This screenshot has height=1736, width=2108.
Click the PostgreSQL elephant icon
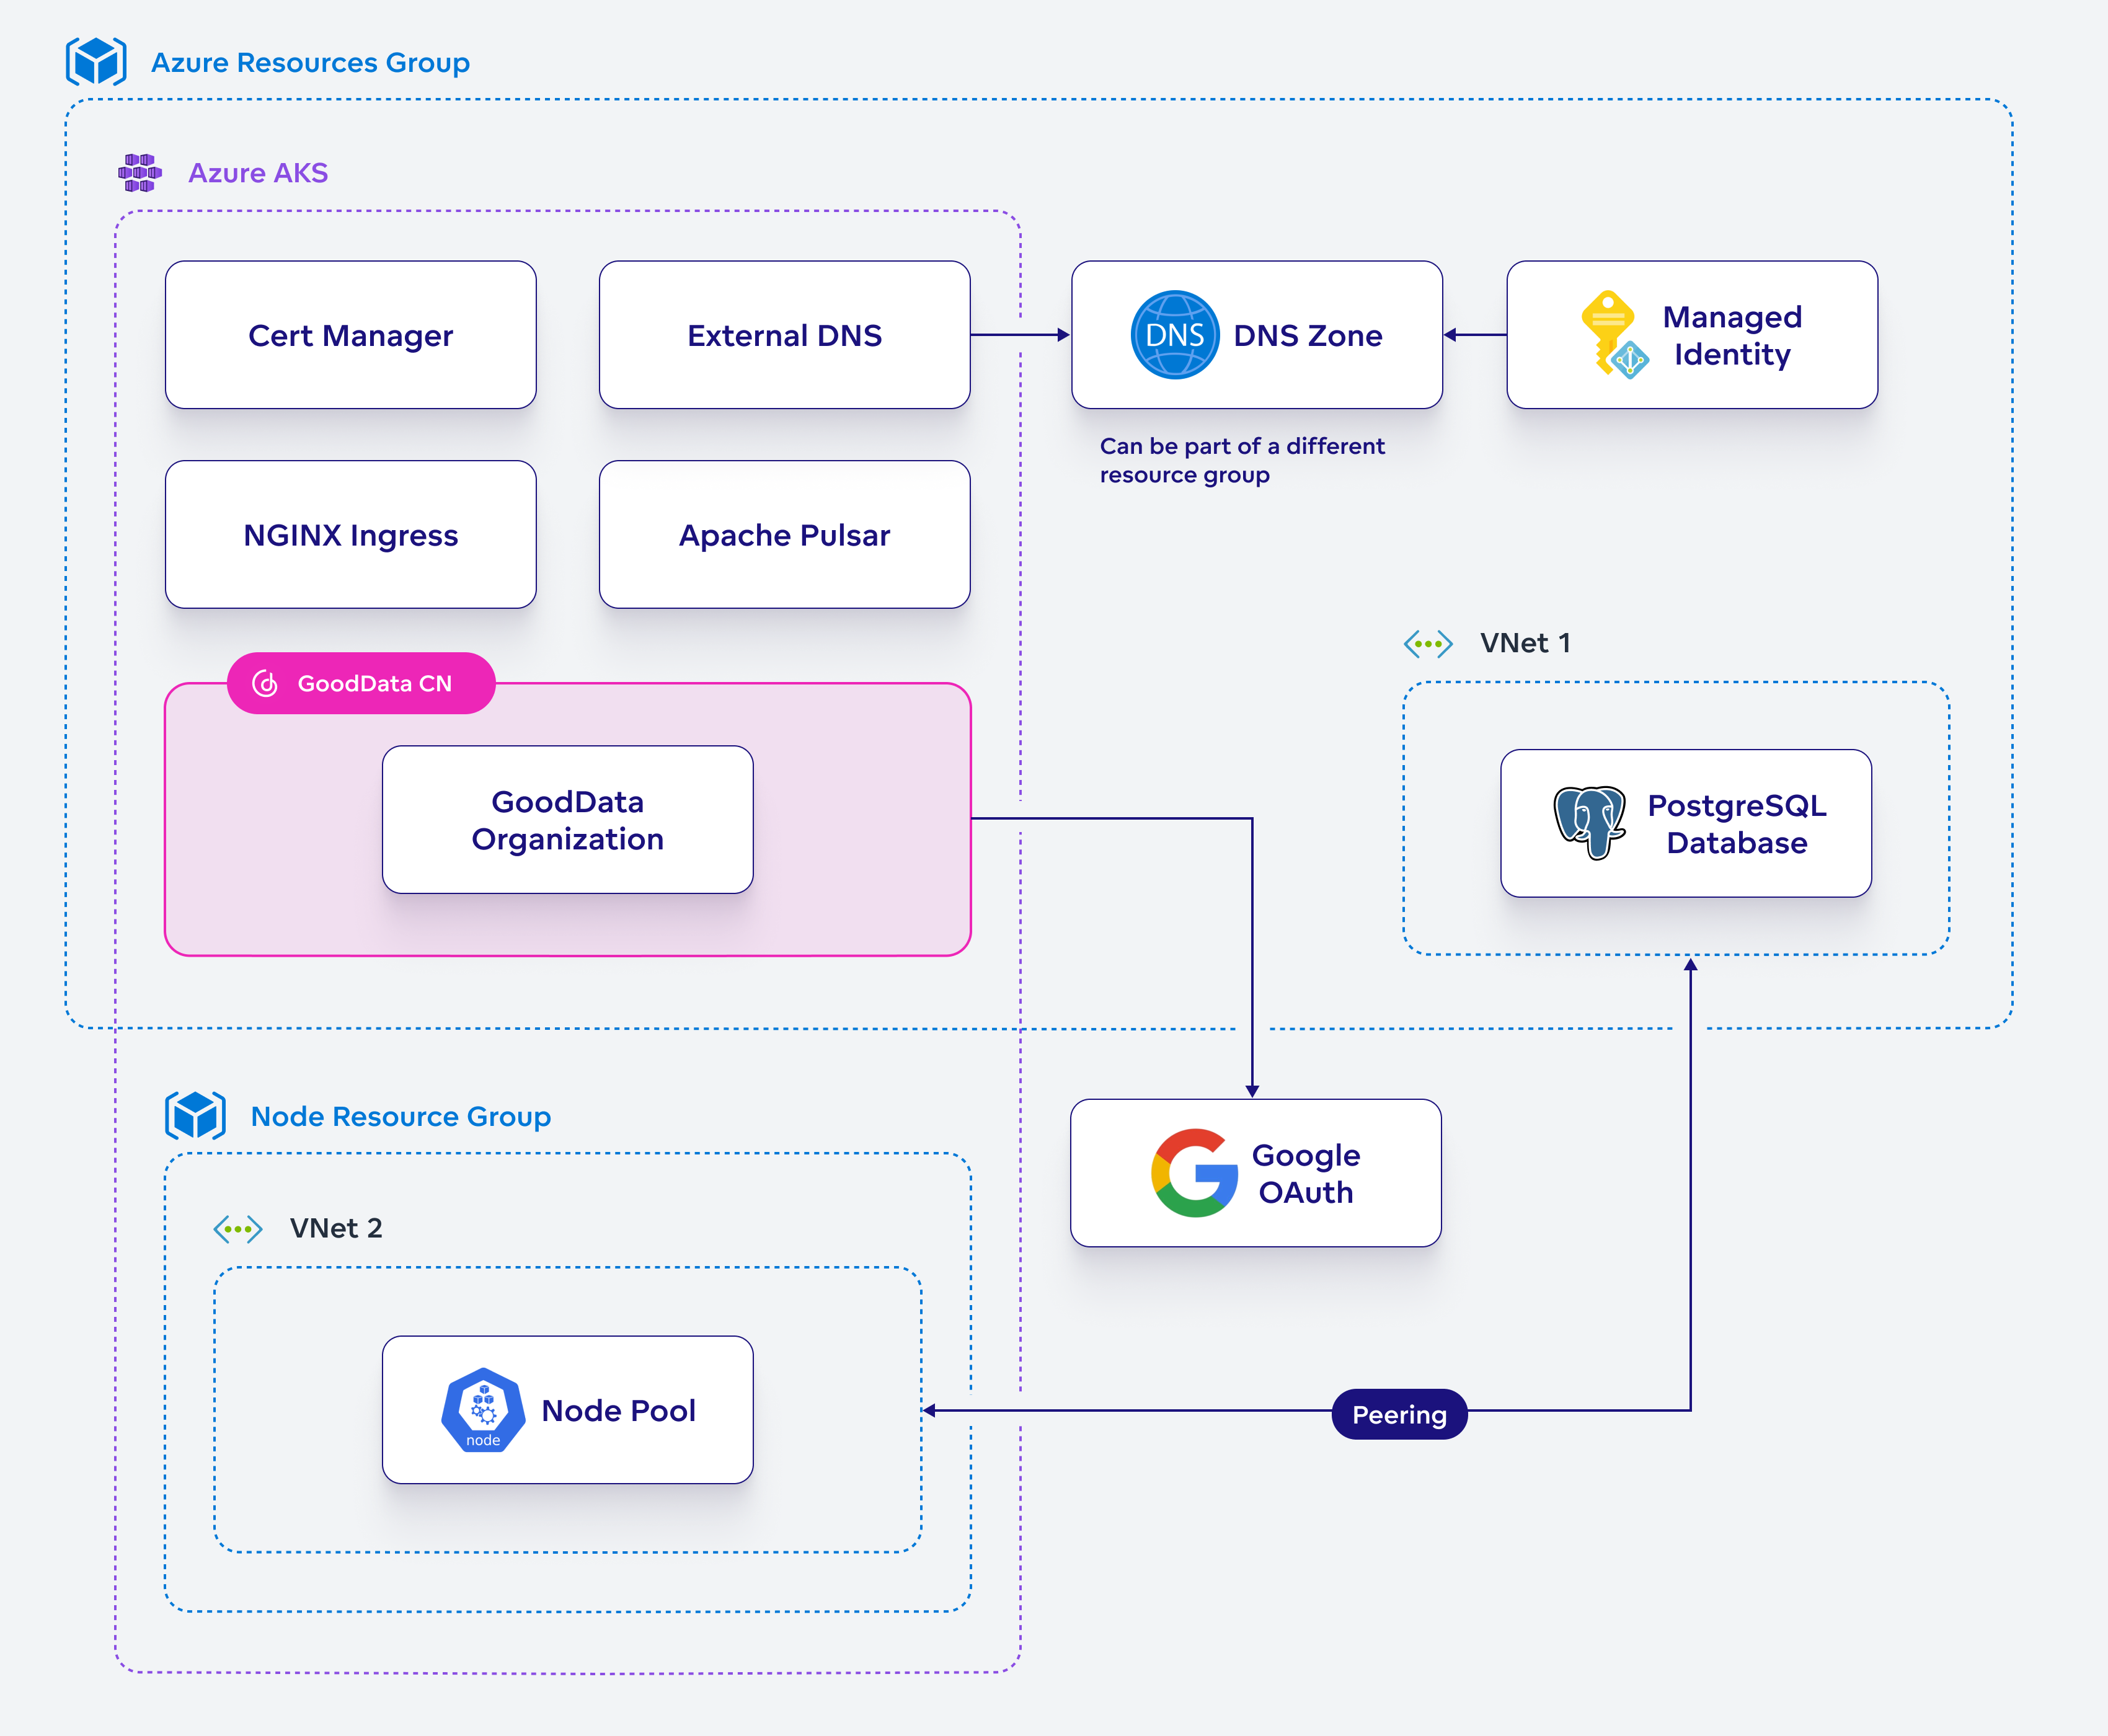coord(1589,822)
